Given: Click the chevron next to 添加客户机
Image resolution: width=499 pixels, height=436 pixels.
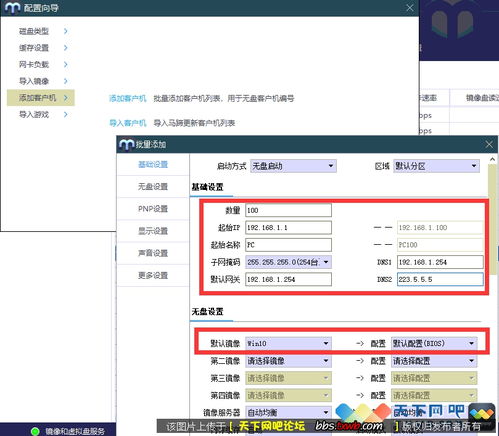Looking at the screenshot, I should click(x=66, y=98).
